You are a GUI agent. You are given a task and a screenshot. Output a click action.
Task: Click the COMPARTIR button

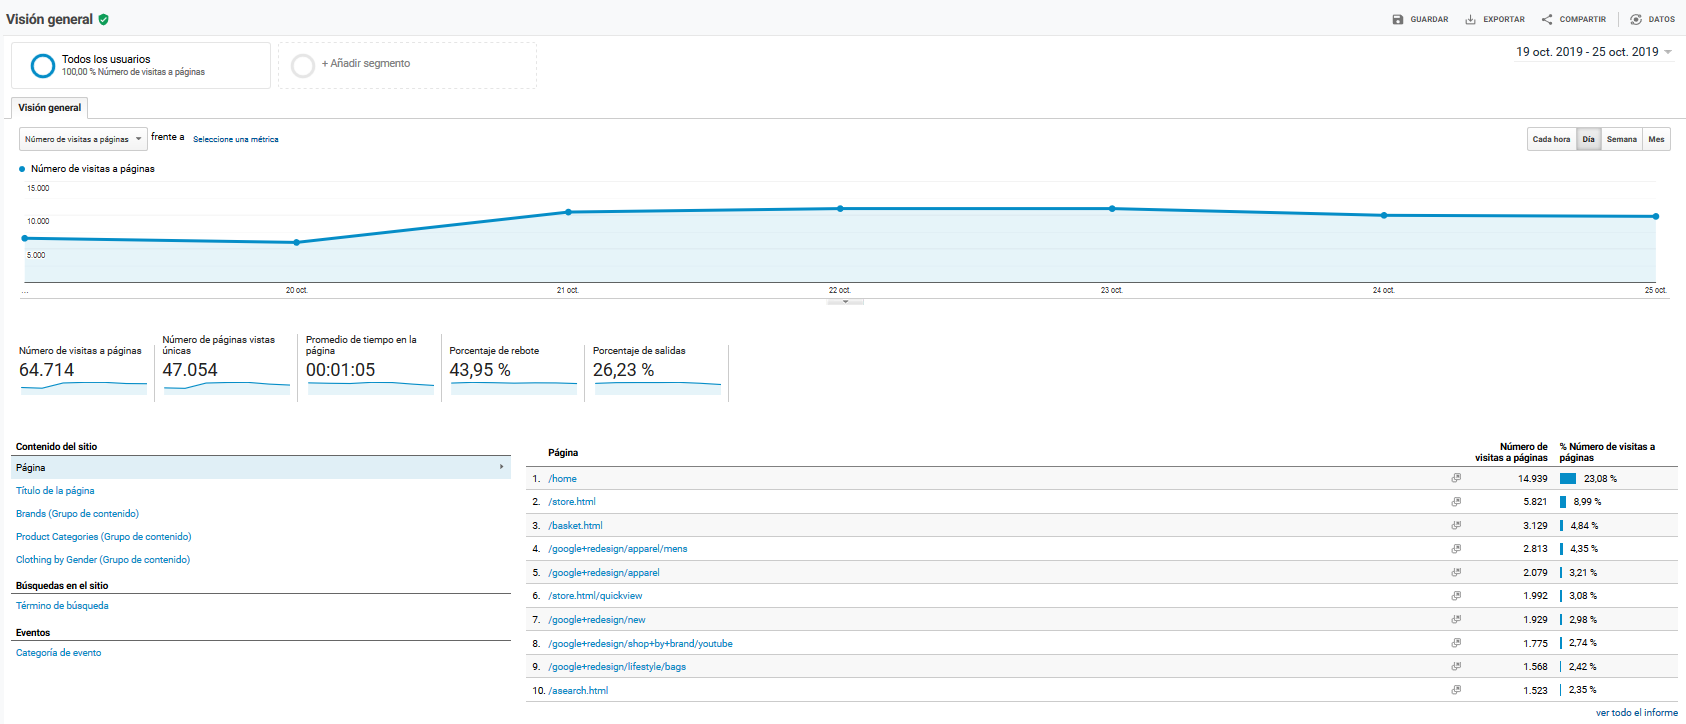1574,19
